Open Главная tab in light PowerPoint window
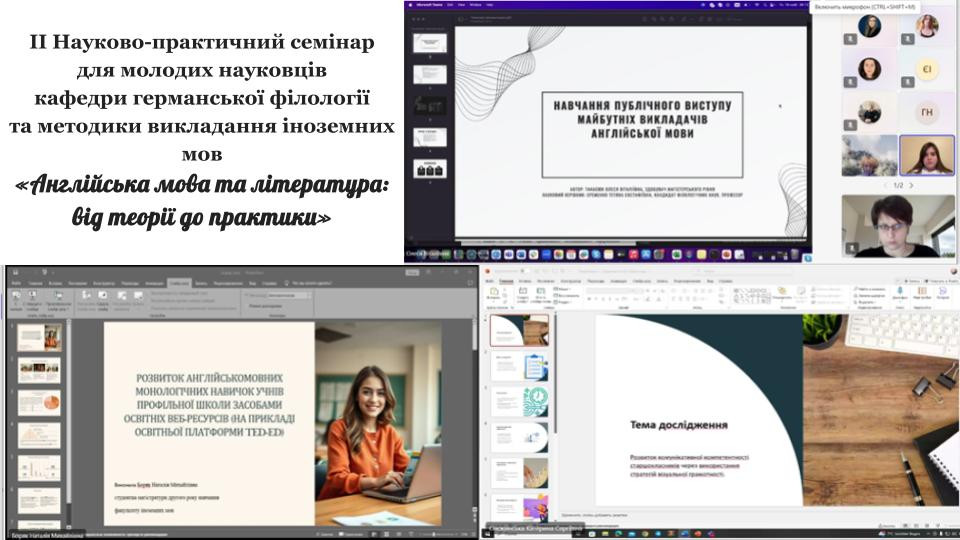The width and height of the screenshot is (960, 540). (506, 281)
